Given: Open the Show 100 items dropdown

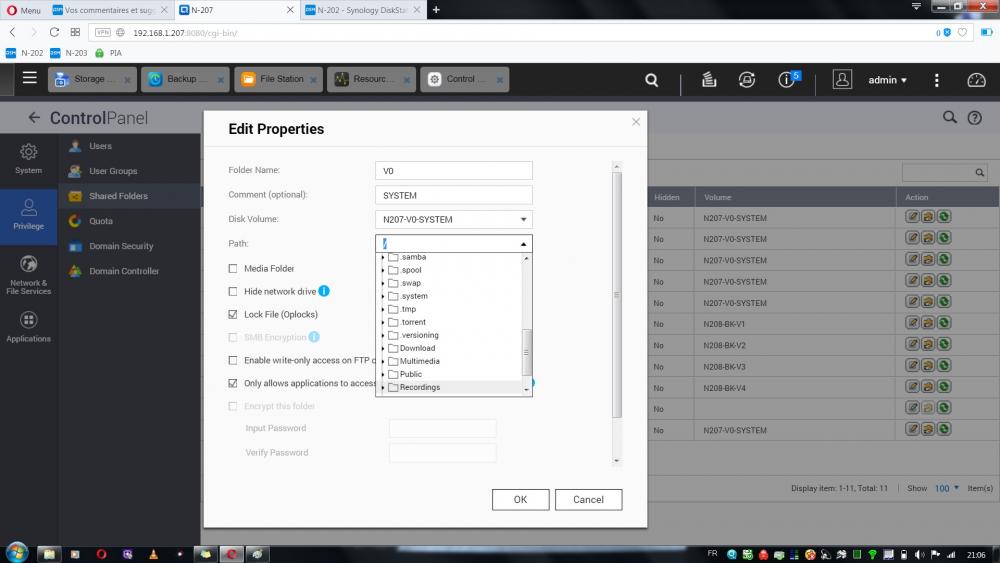Looking at the screenshot, I should click(947, 488).
